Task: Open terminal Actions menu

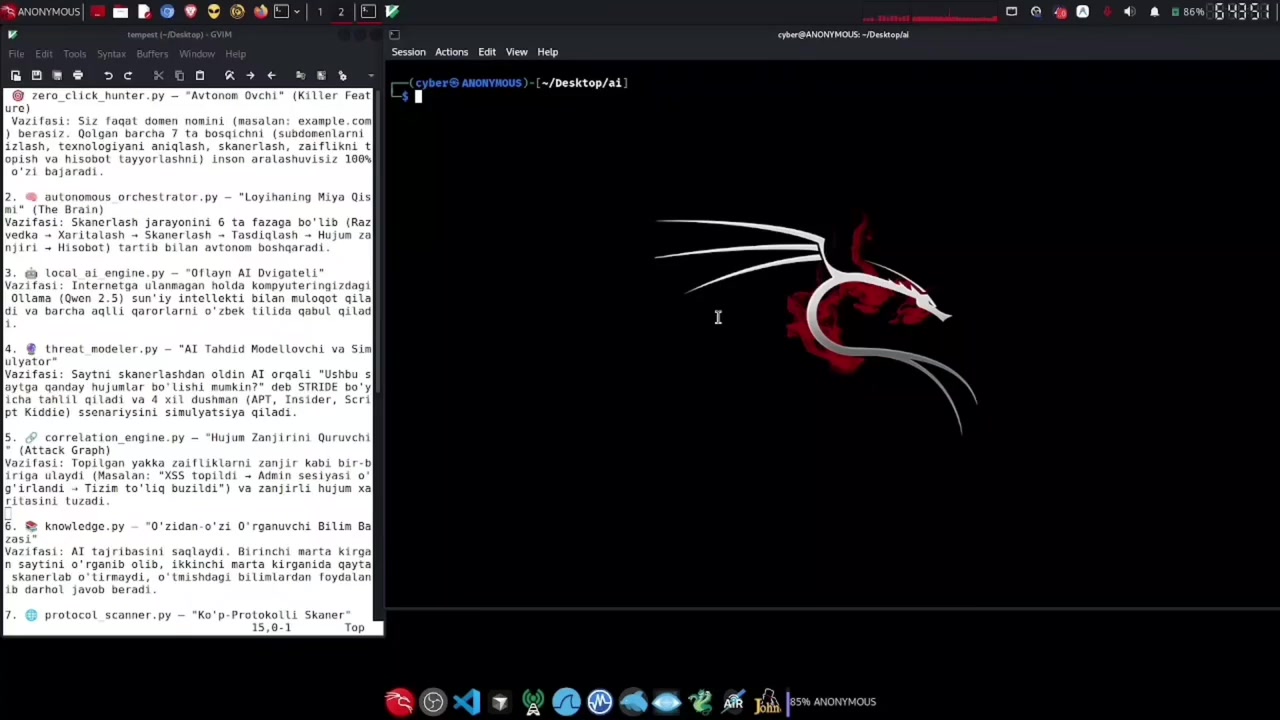Action: pyautogui.click(x=451, y=52)
